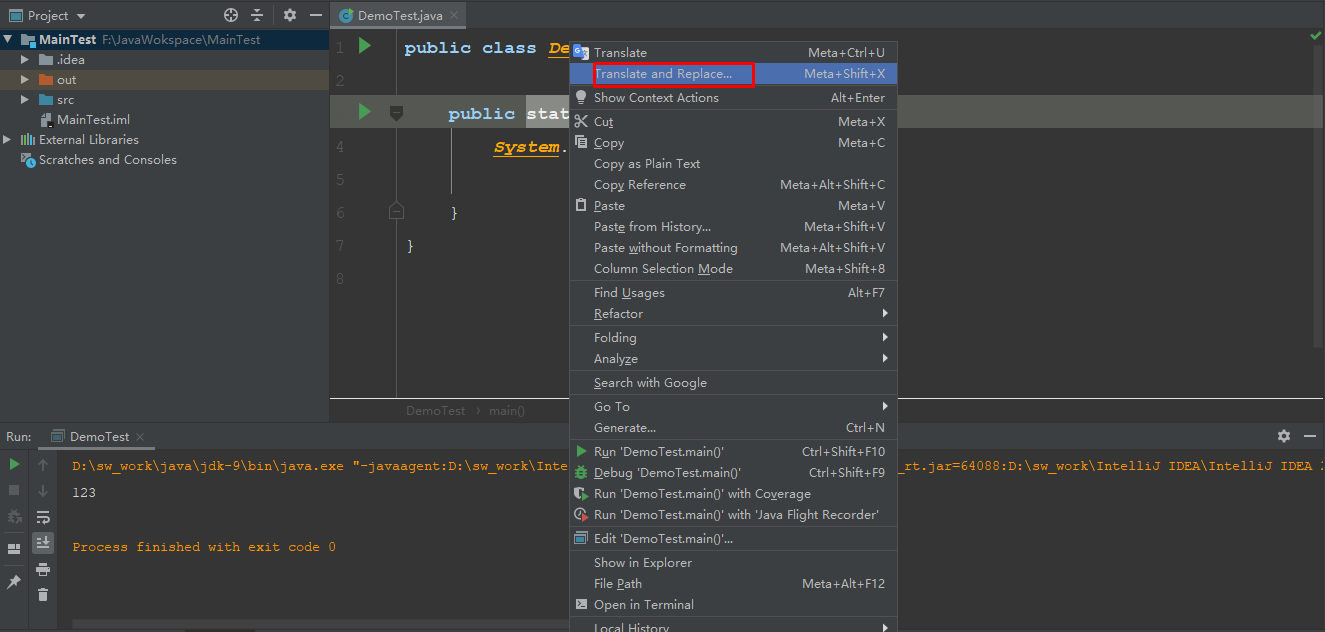Open the Run panel settings gear
The height and width of the screenshot is (632, 1325).
[x=1283, y=436]
